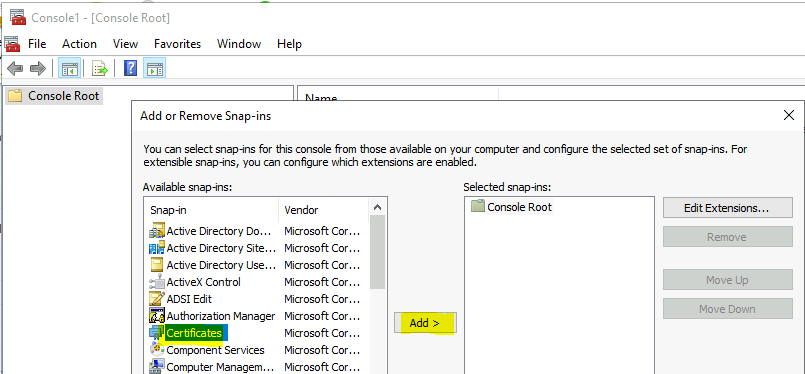Toggle Show/Hide Action Pane toolbar icon
Image resolution: width=805 pixels, height=374 pixels.
(155, 68)
